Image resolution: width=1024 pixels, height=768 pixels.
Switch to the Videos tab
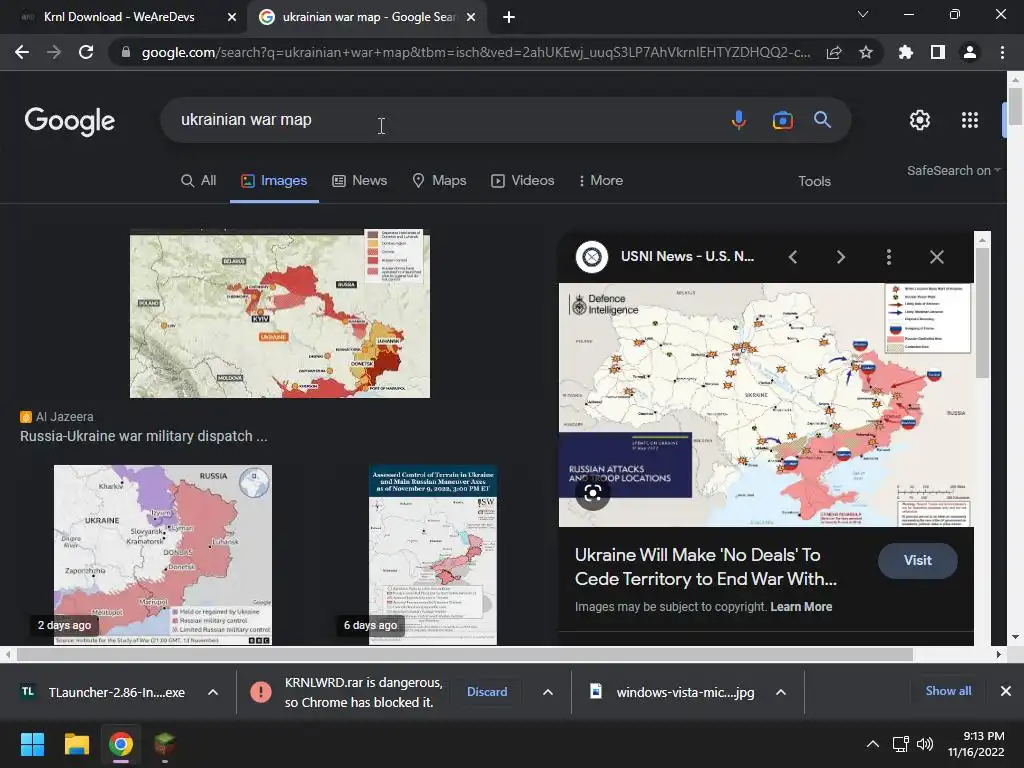click(x=523, y=180)
